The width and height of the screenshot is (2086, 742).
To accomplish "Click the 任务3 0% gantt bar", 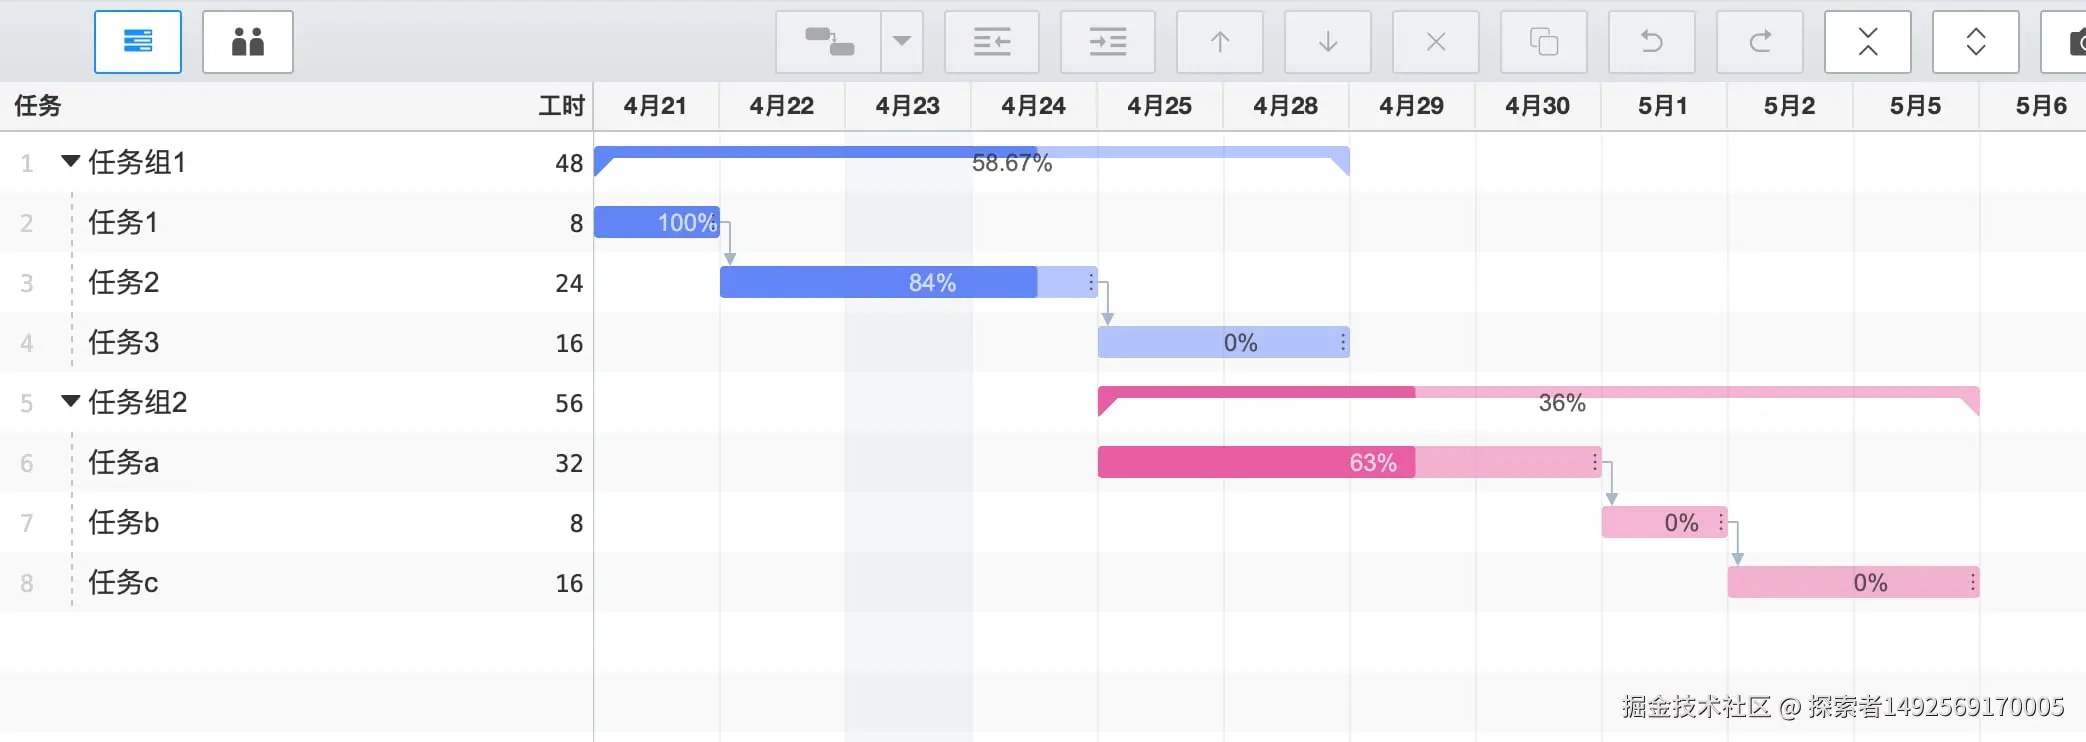I will pyautogui.click(x=1222, y=342).
